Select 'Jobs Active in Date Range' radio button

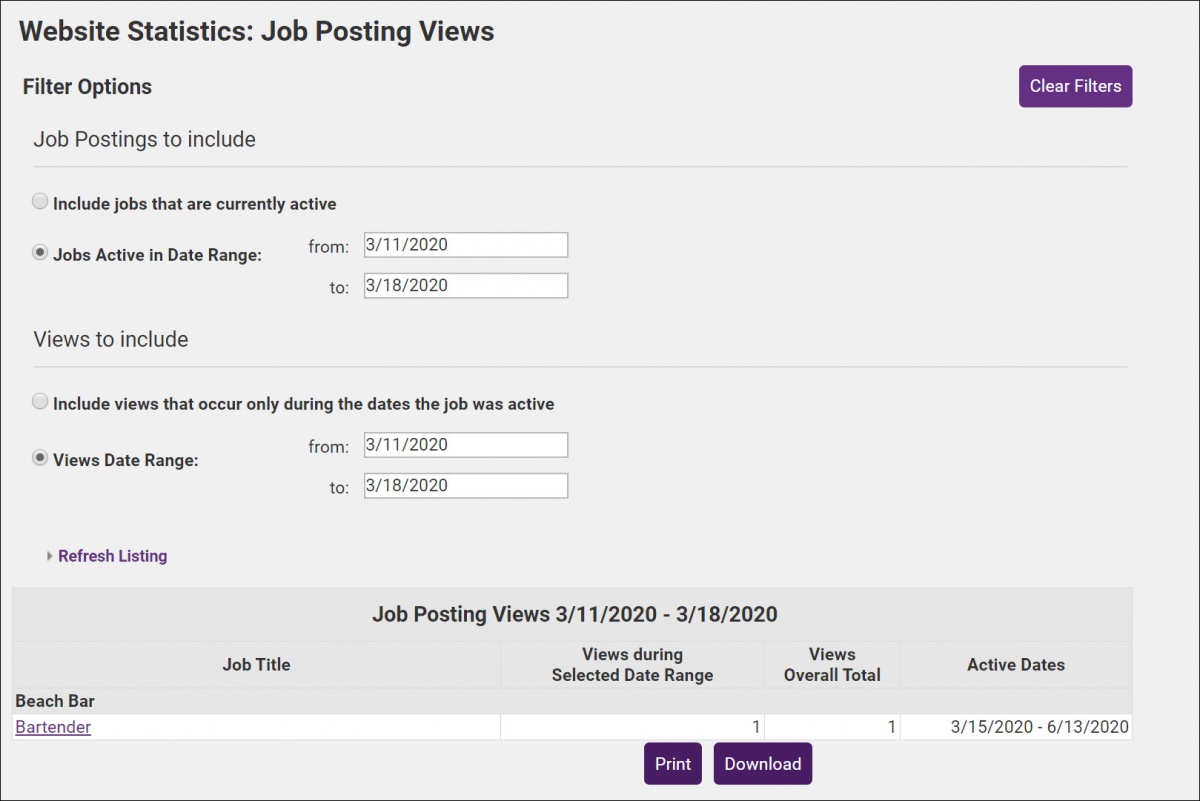coord(40,253)
